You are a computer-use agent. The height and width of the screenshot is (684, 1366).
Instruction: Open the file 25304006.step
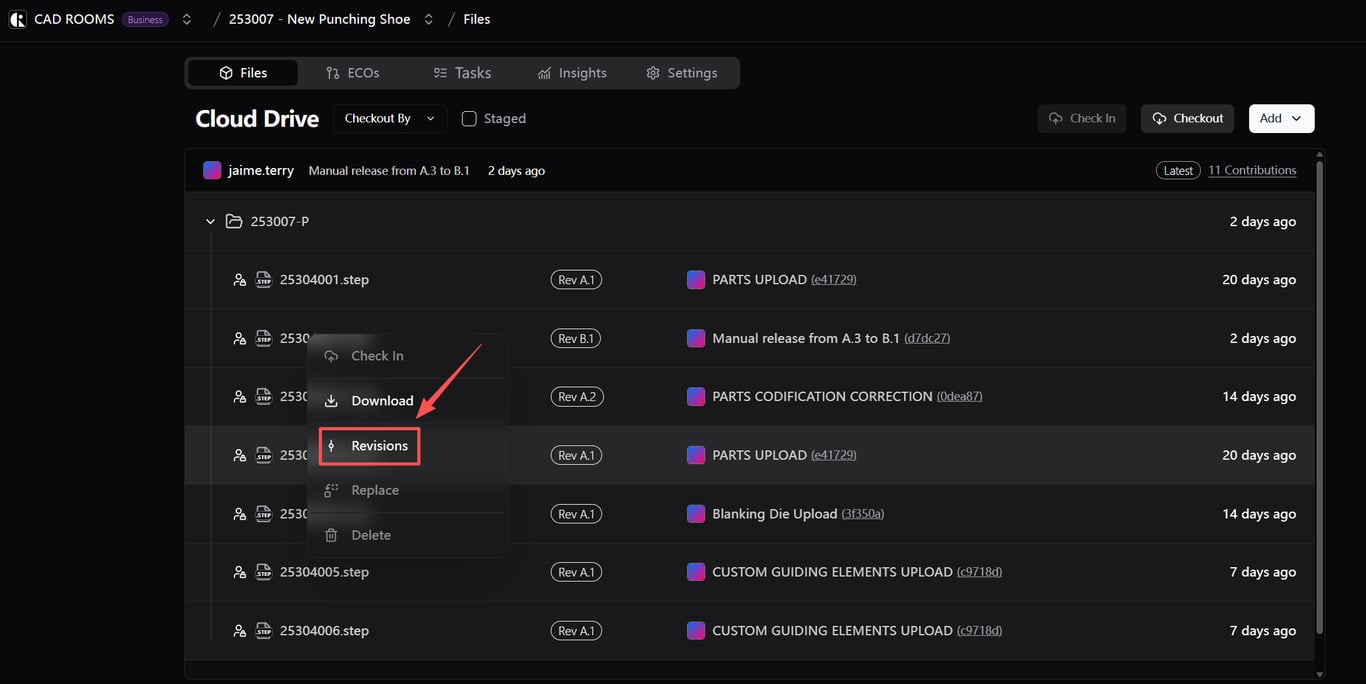pyautogui.click(x=324, y=631)
